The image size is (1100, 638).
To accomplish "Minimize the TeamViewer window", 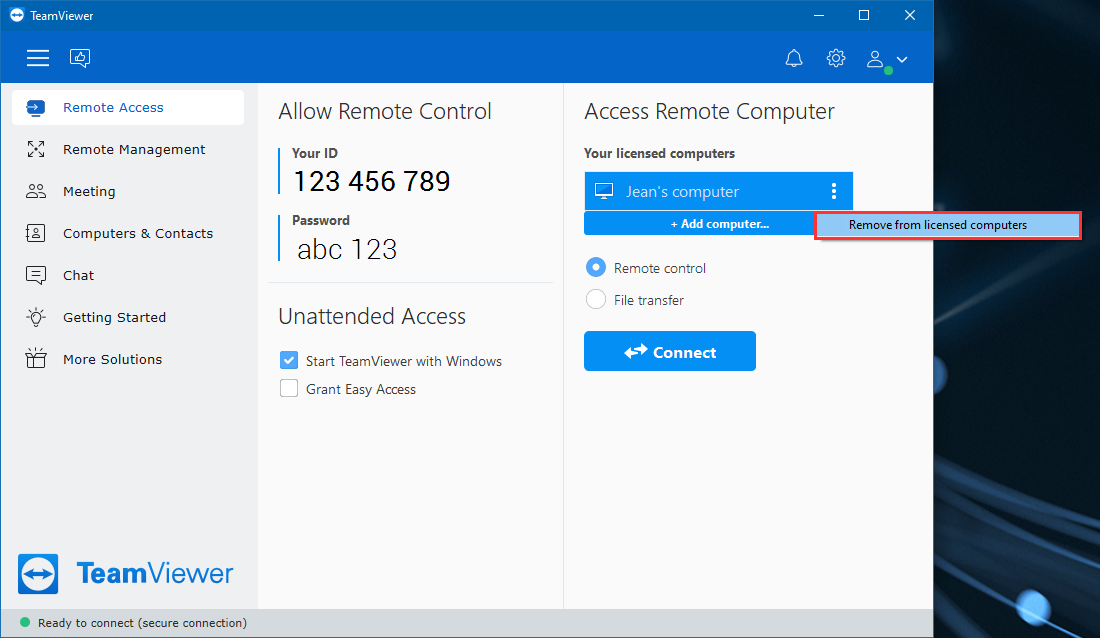I will coord(819,15).
